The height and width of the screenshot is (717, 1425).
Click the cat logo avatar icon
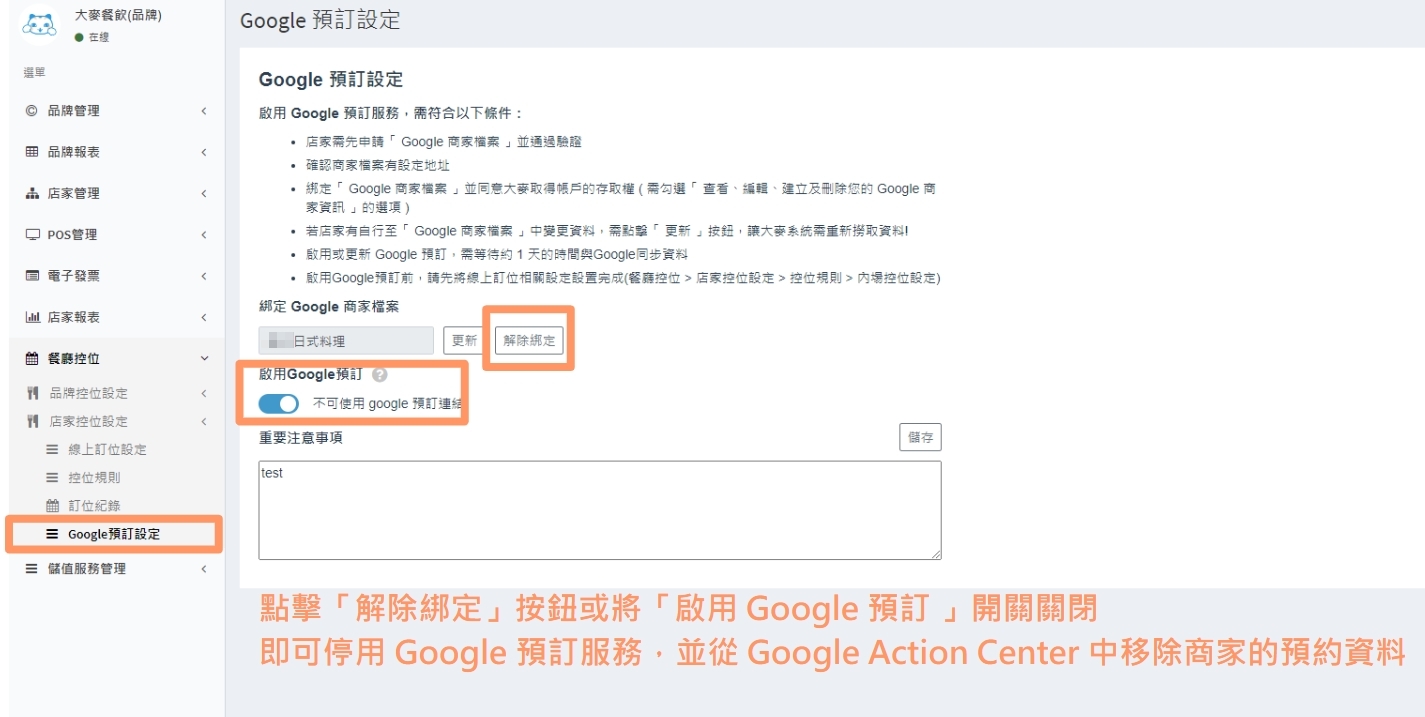click(x=40, y=26)
